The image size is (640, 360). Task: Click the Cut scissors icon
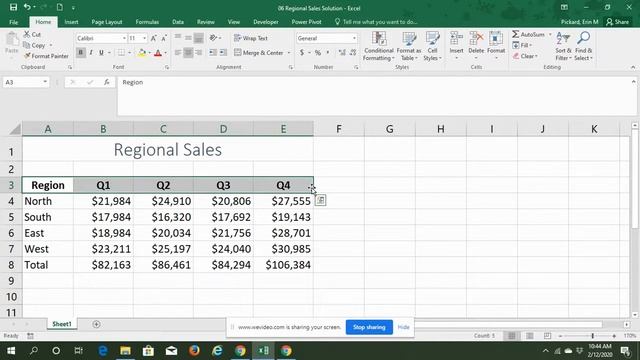27,34
